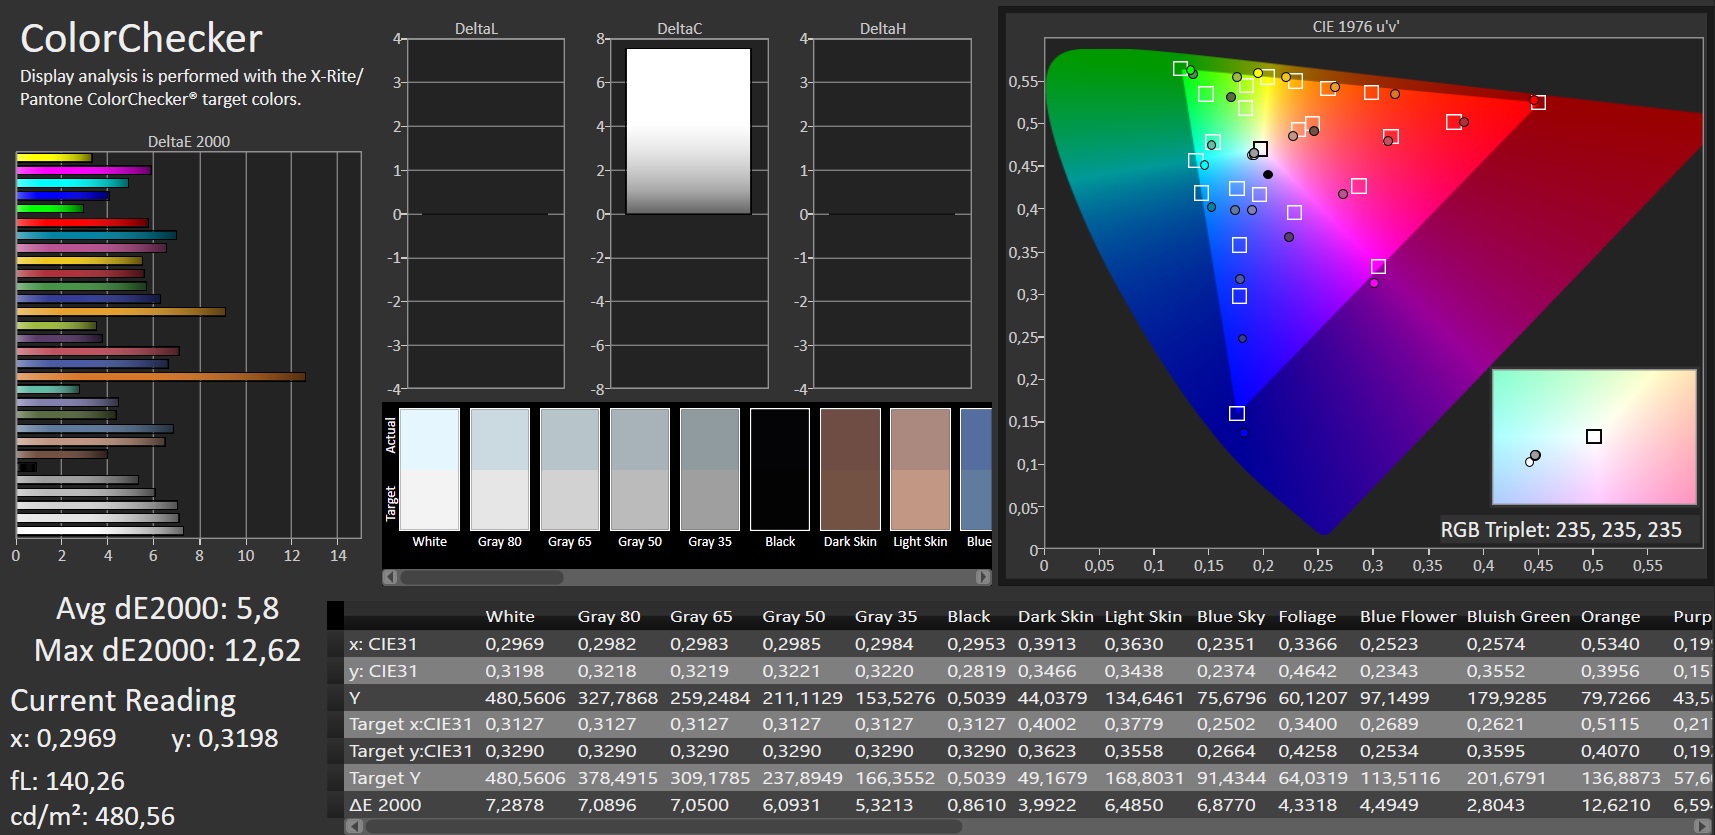
Task: Click the magenta DeltaE 2000 bar
Action: point(83,170)
